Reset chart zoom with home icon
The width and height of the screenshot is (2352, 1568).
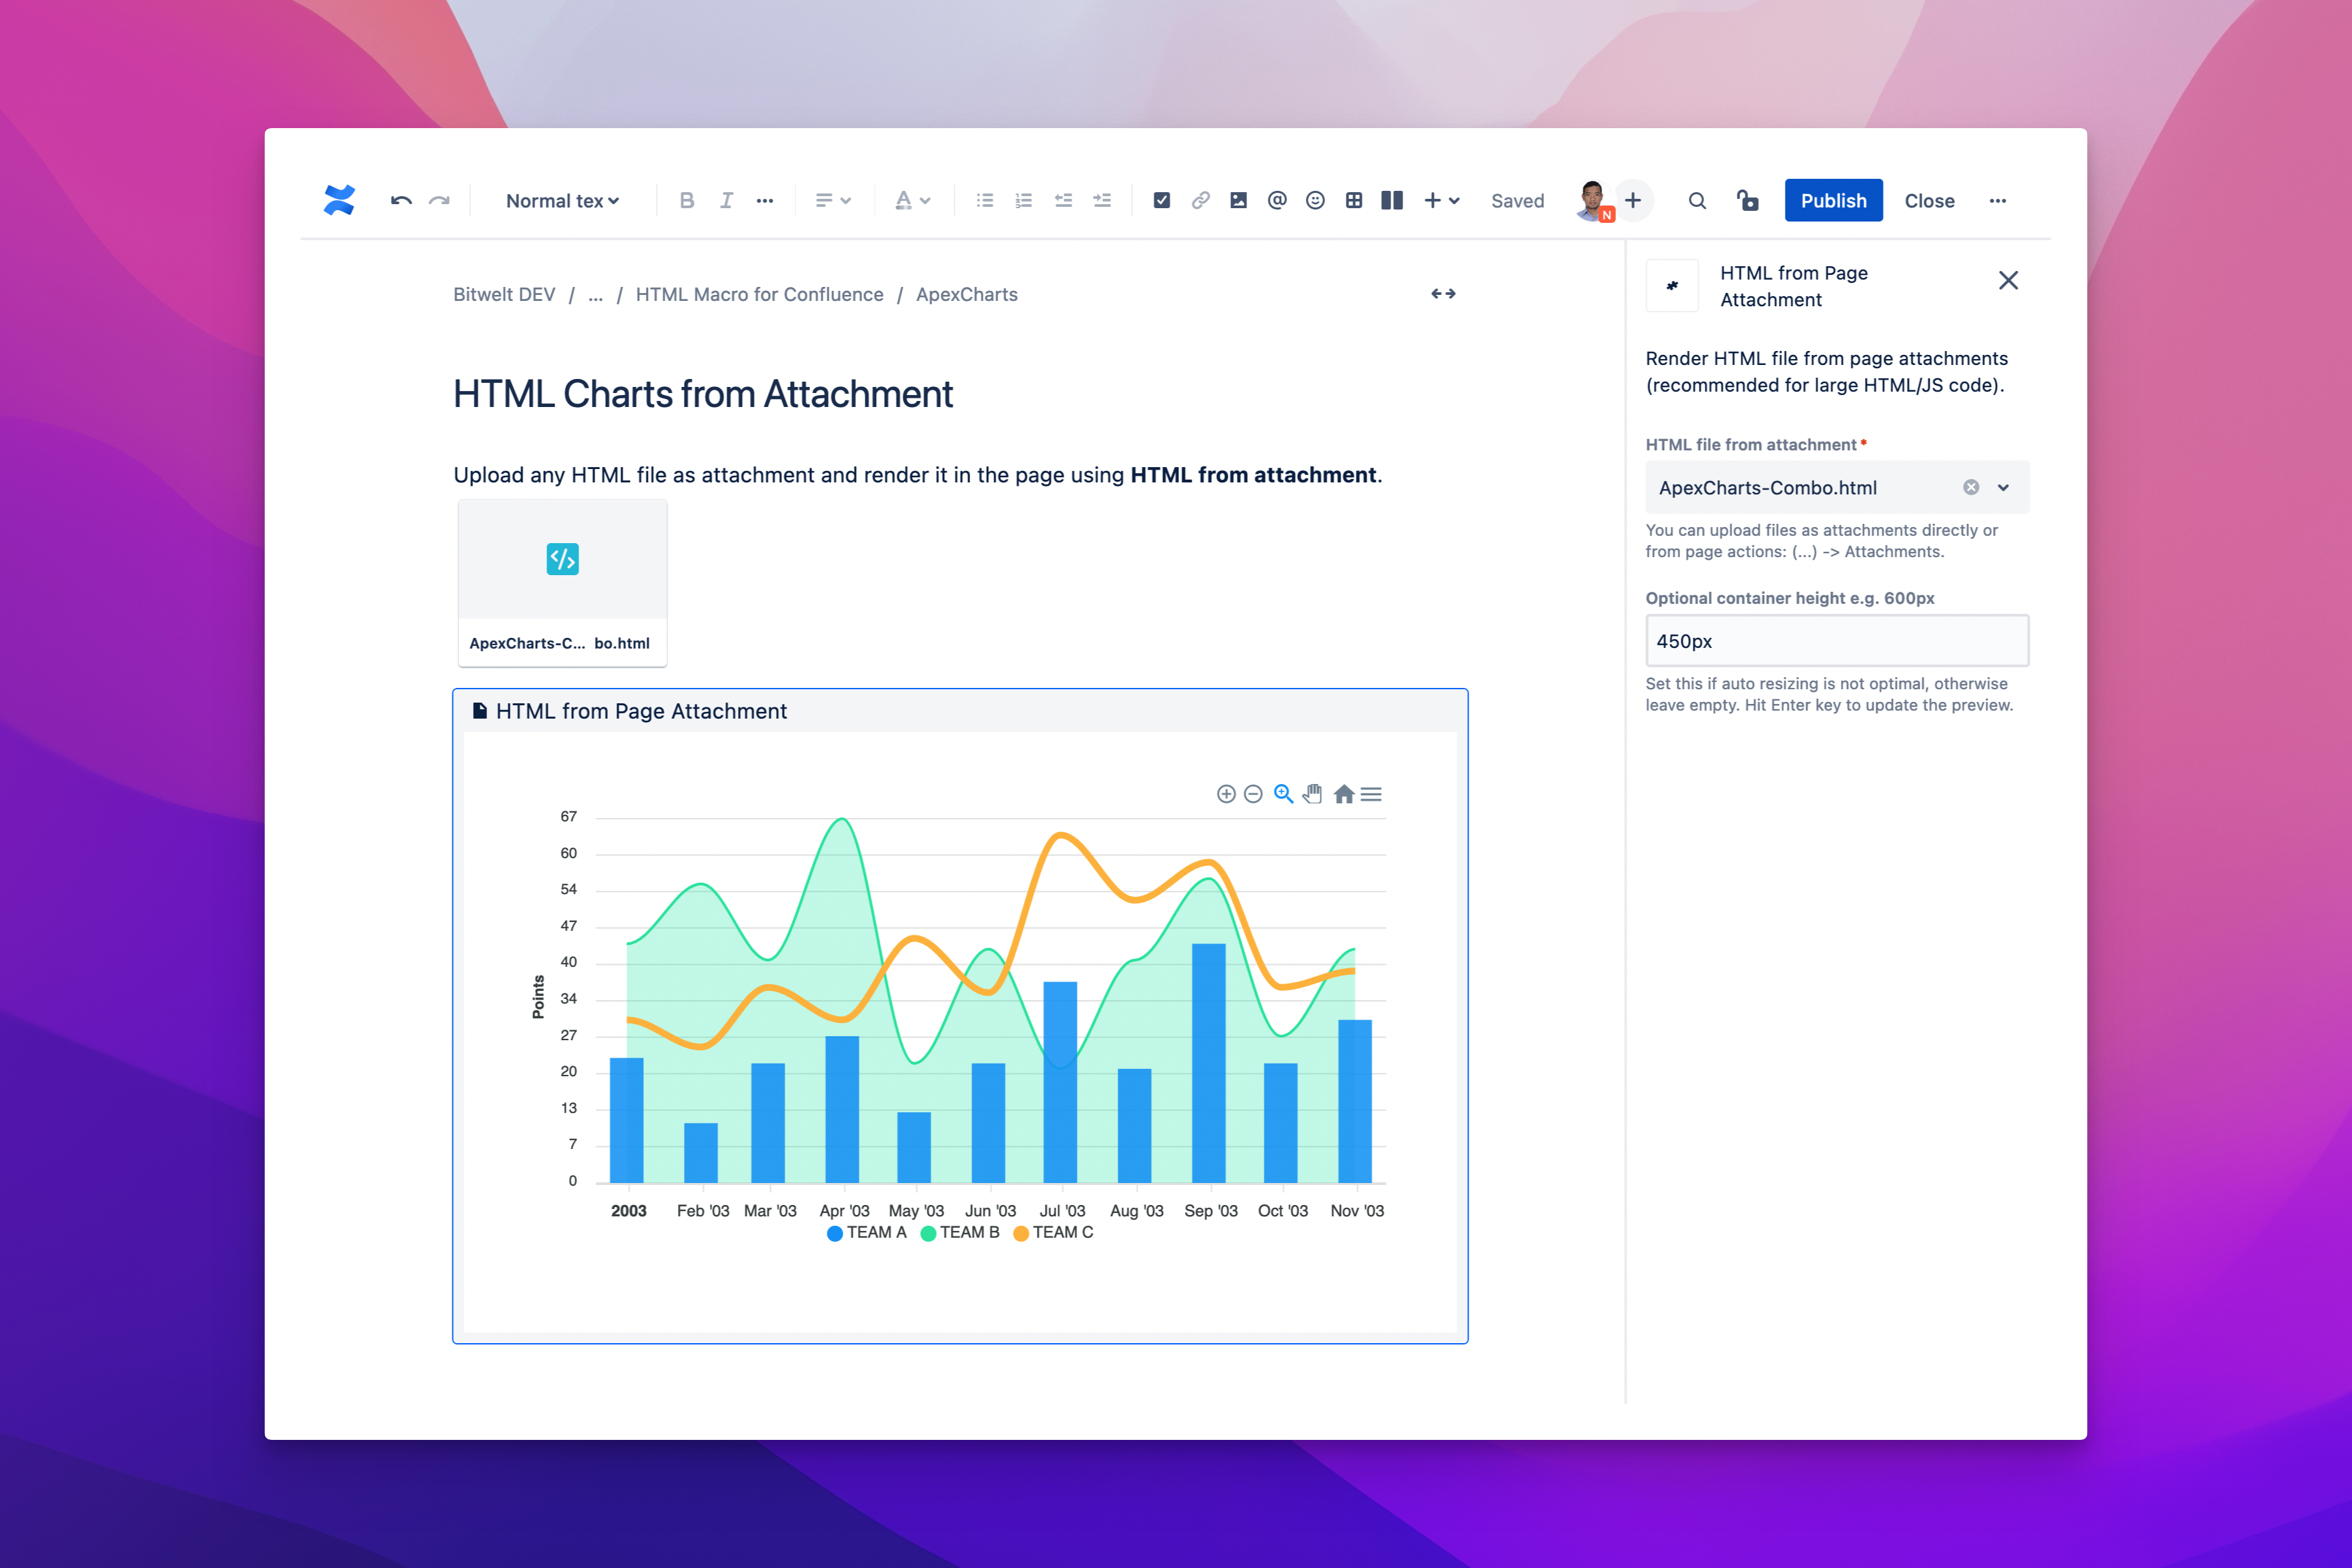point(1343,794)
